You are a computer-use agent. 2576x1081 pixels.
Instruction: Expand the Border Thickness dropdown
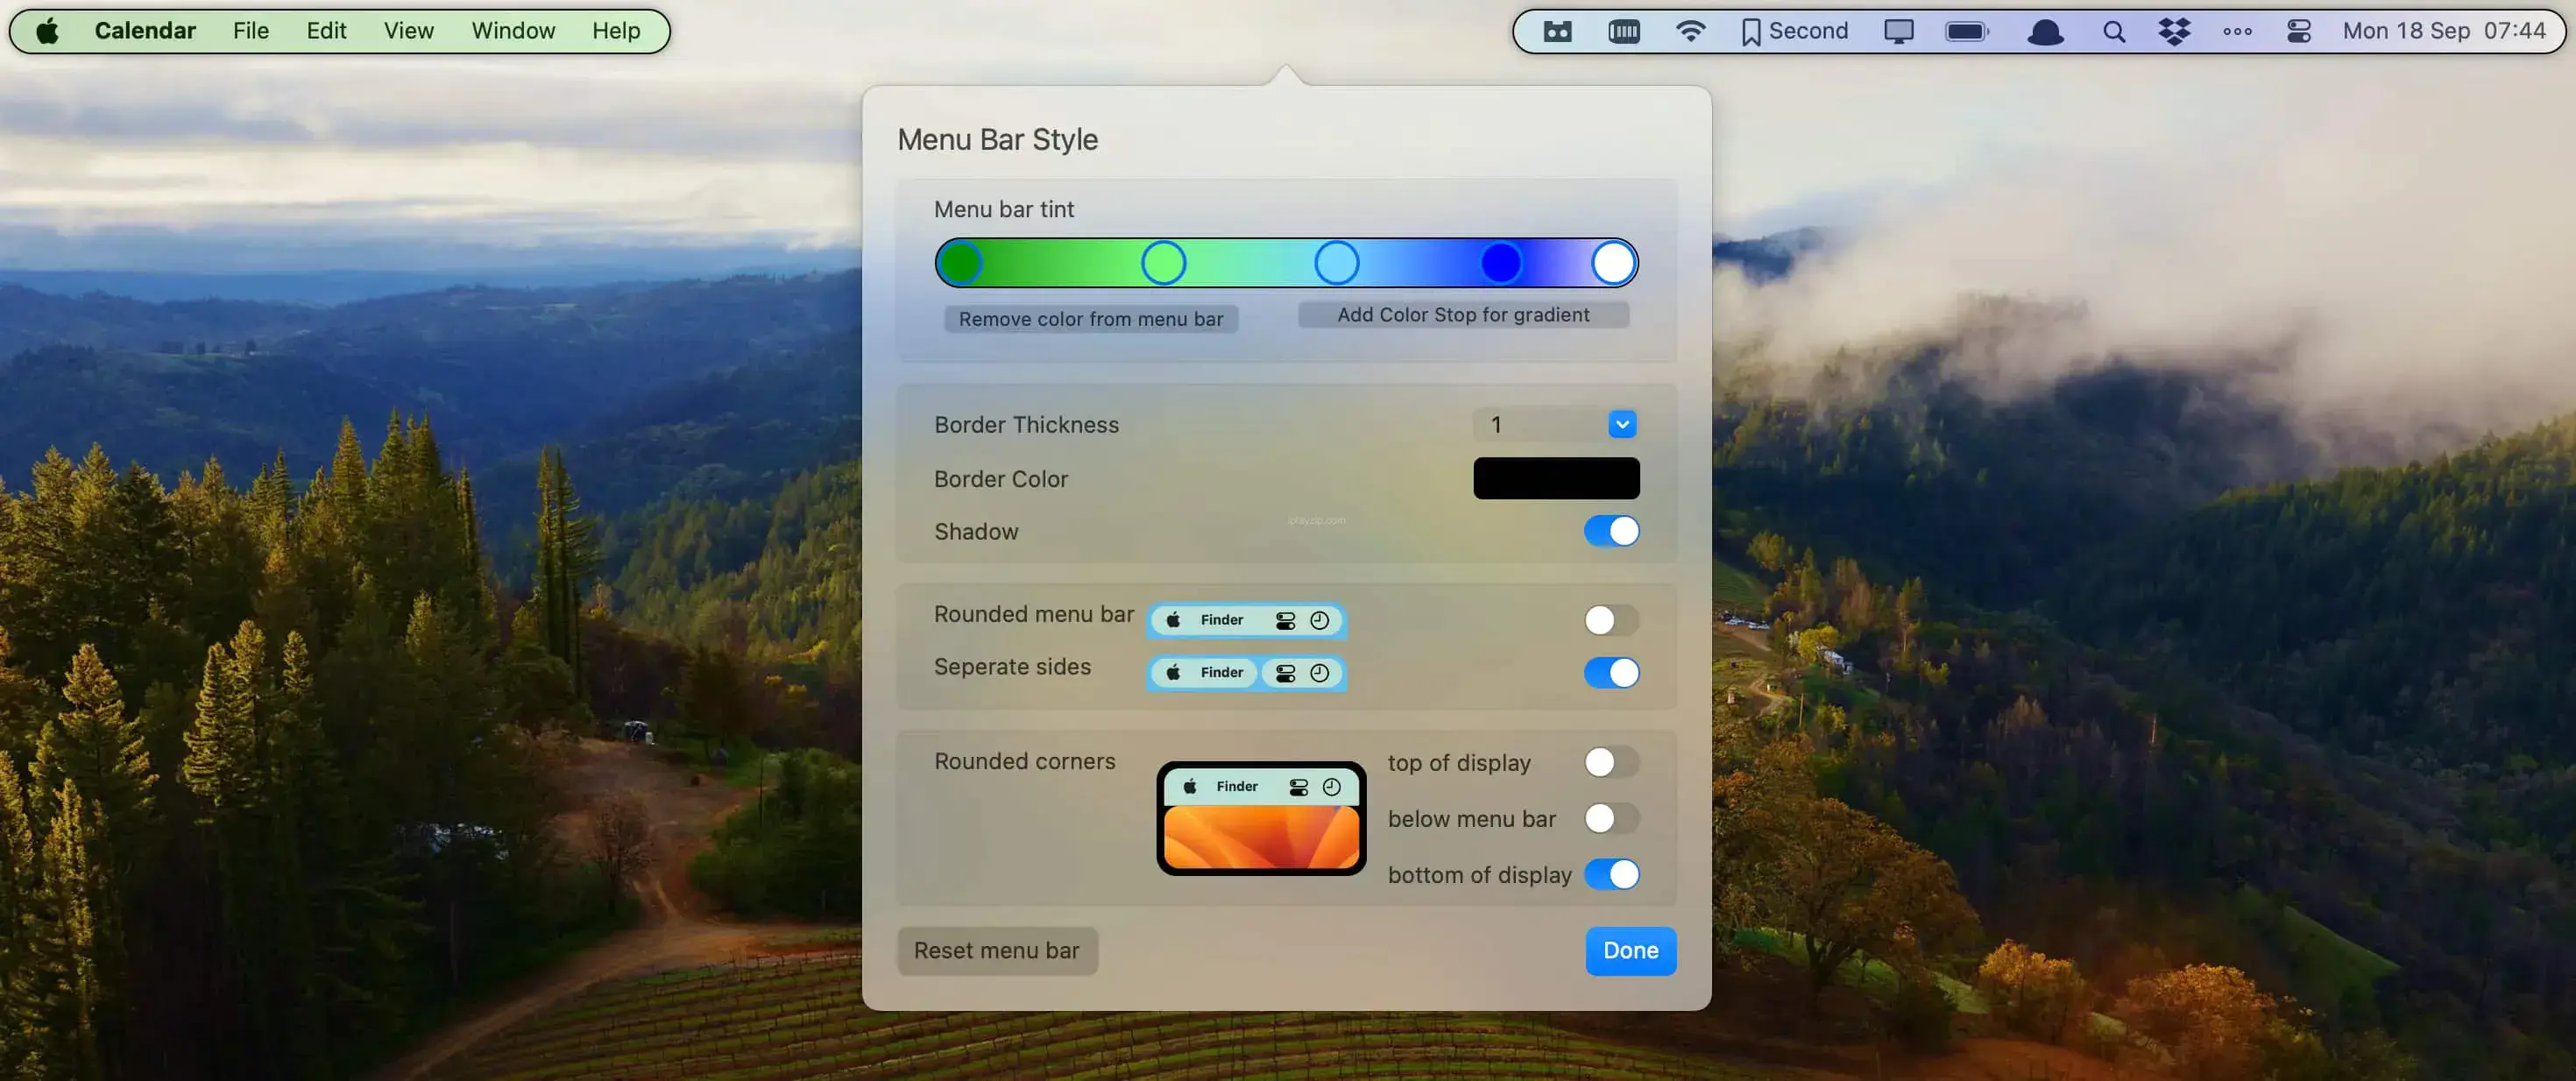(x=1620, y=424)
